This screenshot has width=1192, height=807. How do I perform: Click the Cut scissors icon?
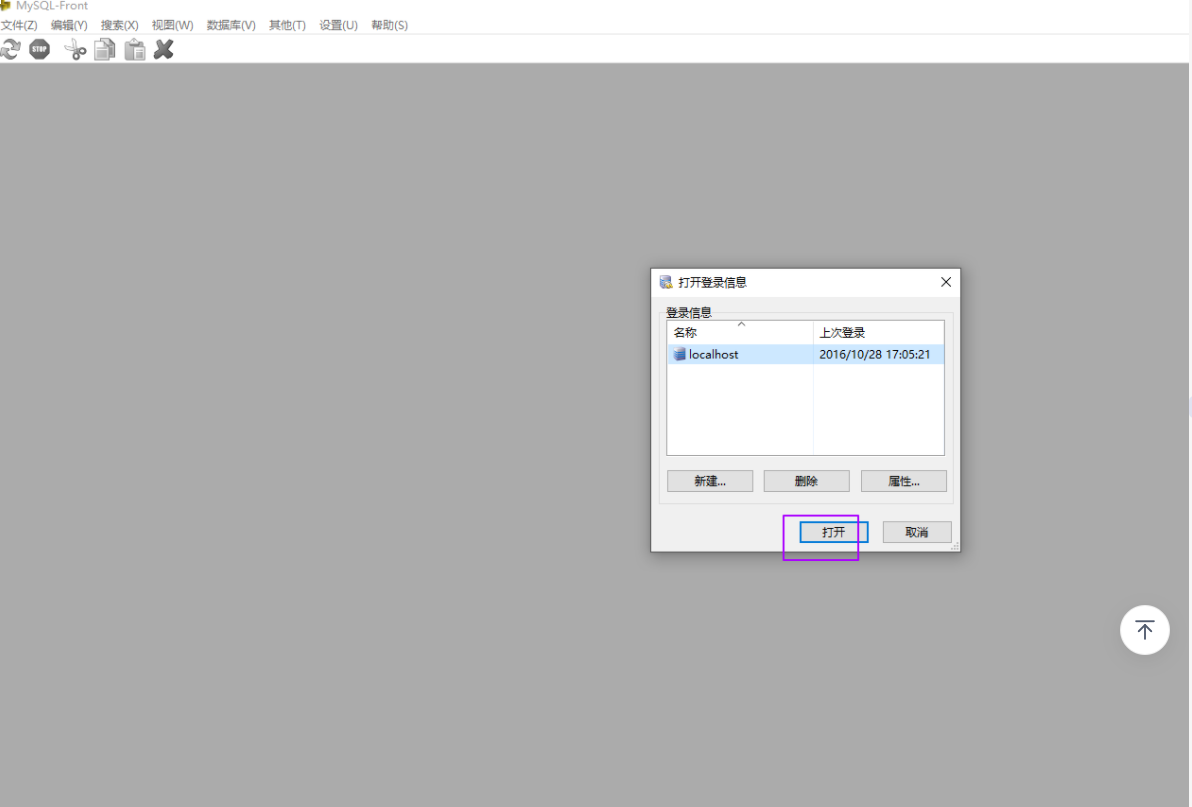pyautogui.click(x=74, y=50)
